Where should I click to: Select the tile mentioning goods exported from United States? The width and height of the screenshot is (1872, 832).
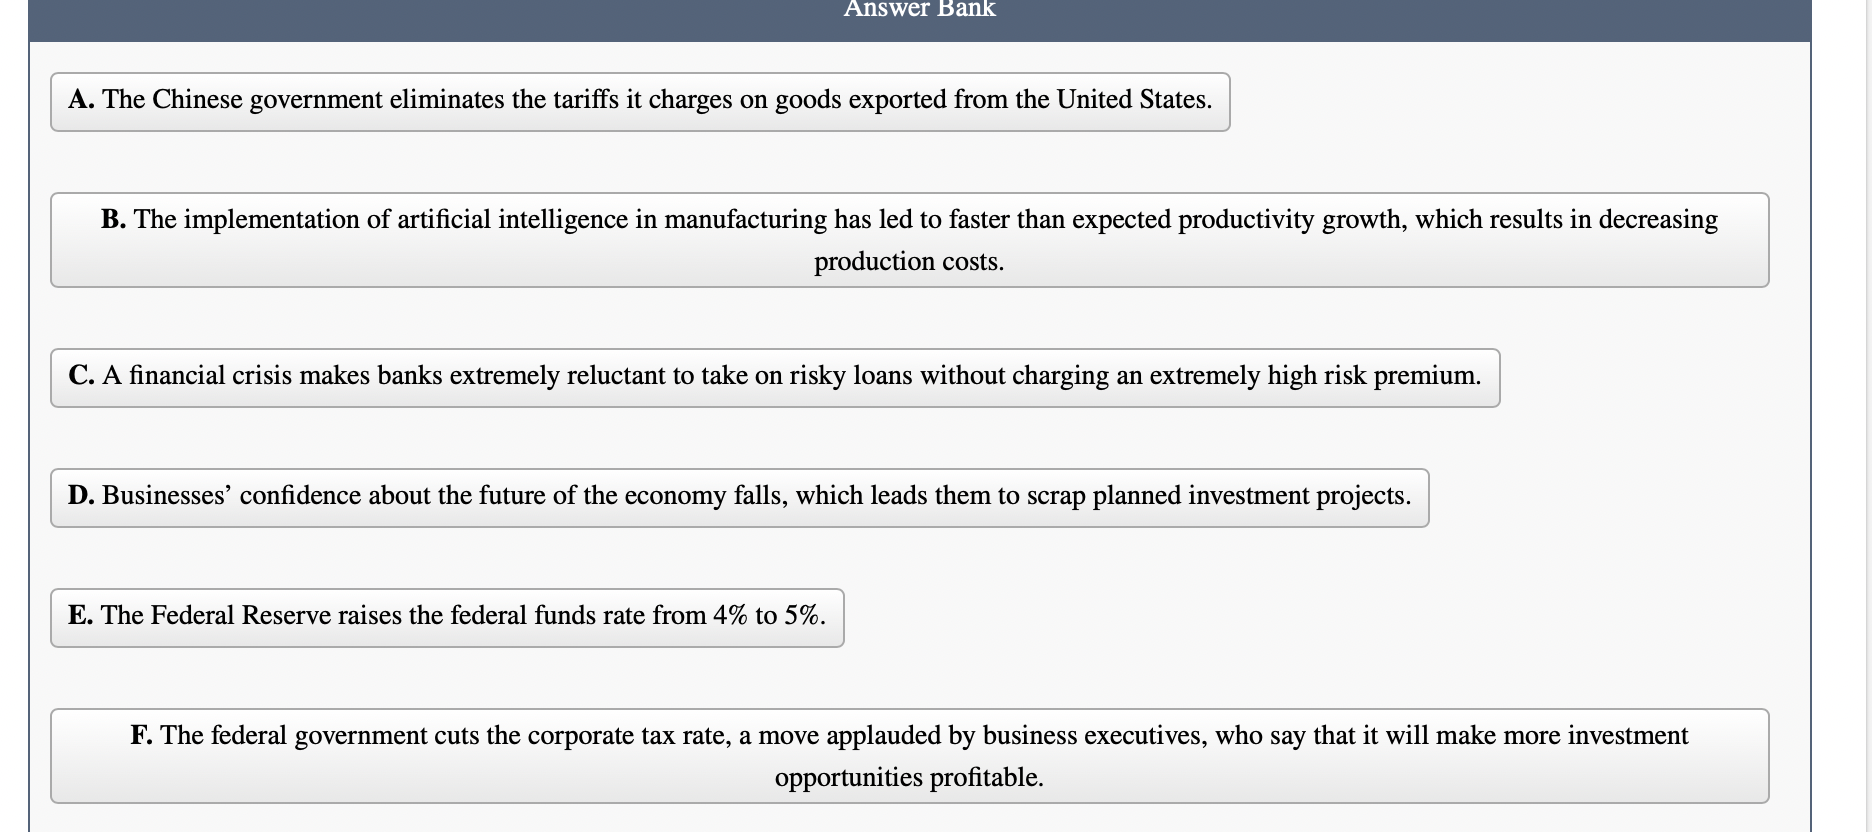pos(640,100)
